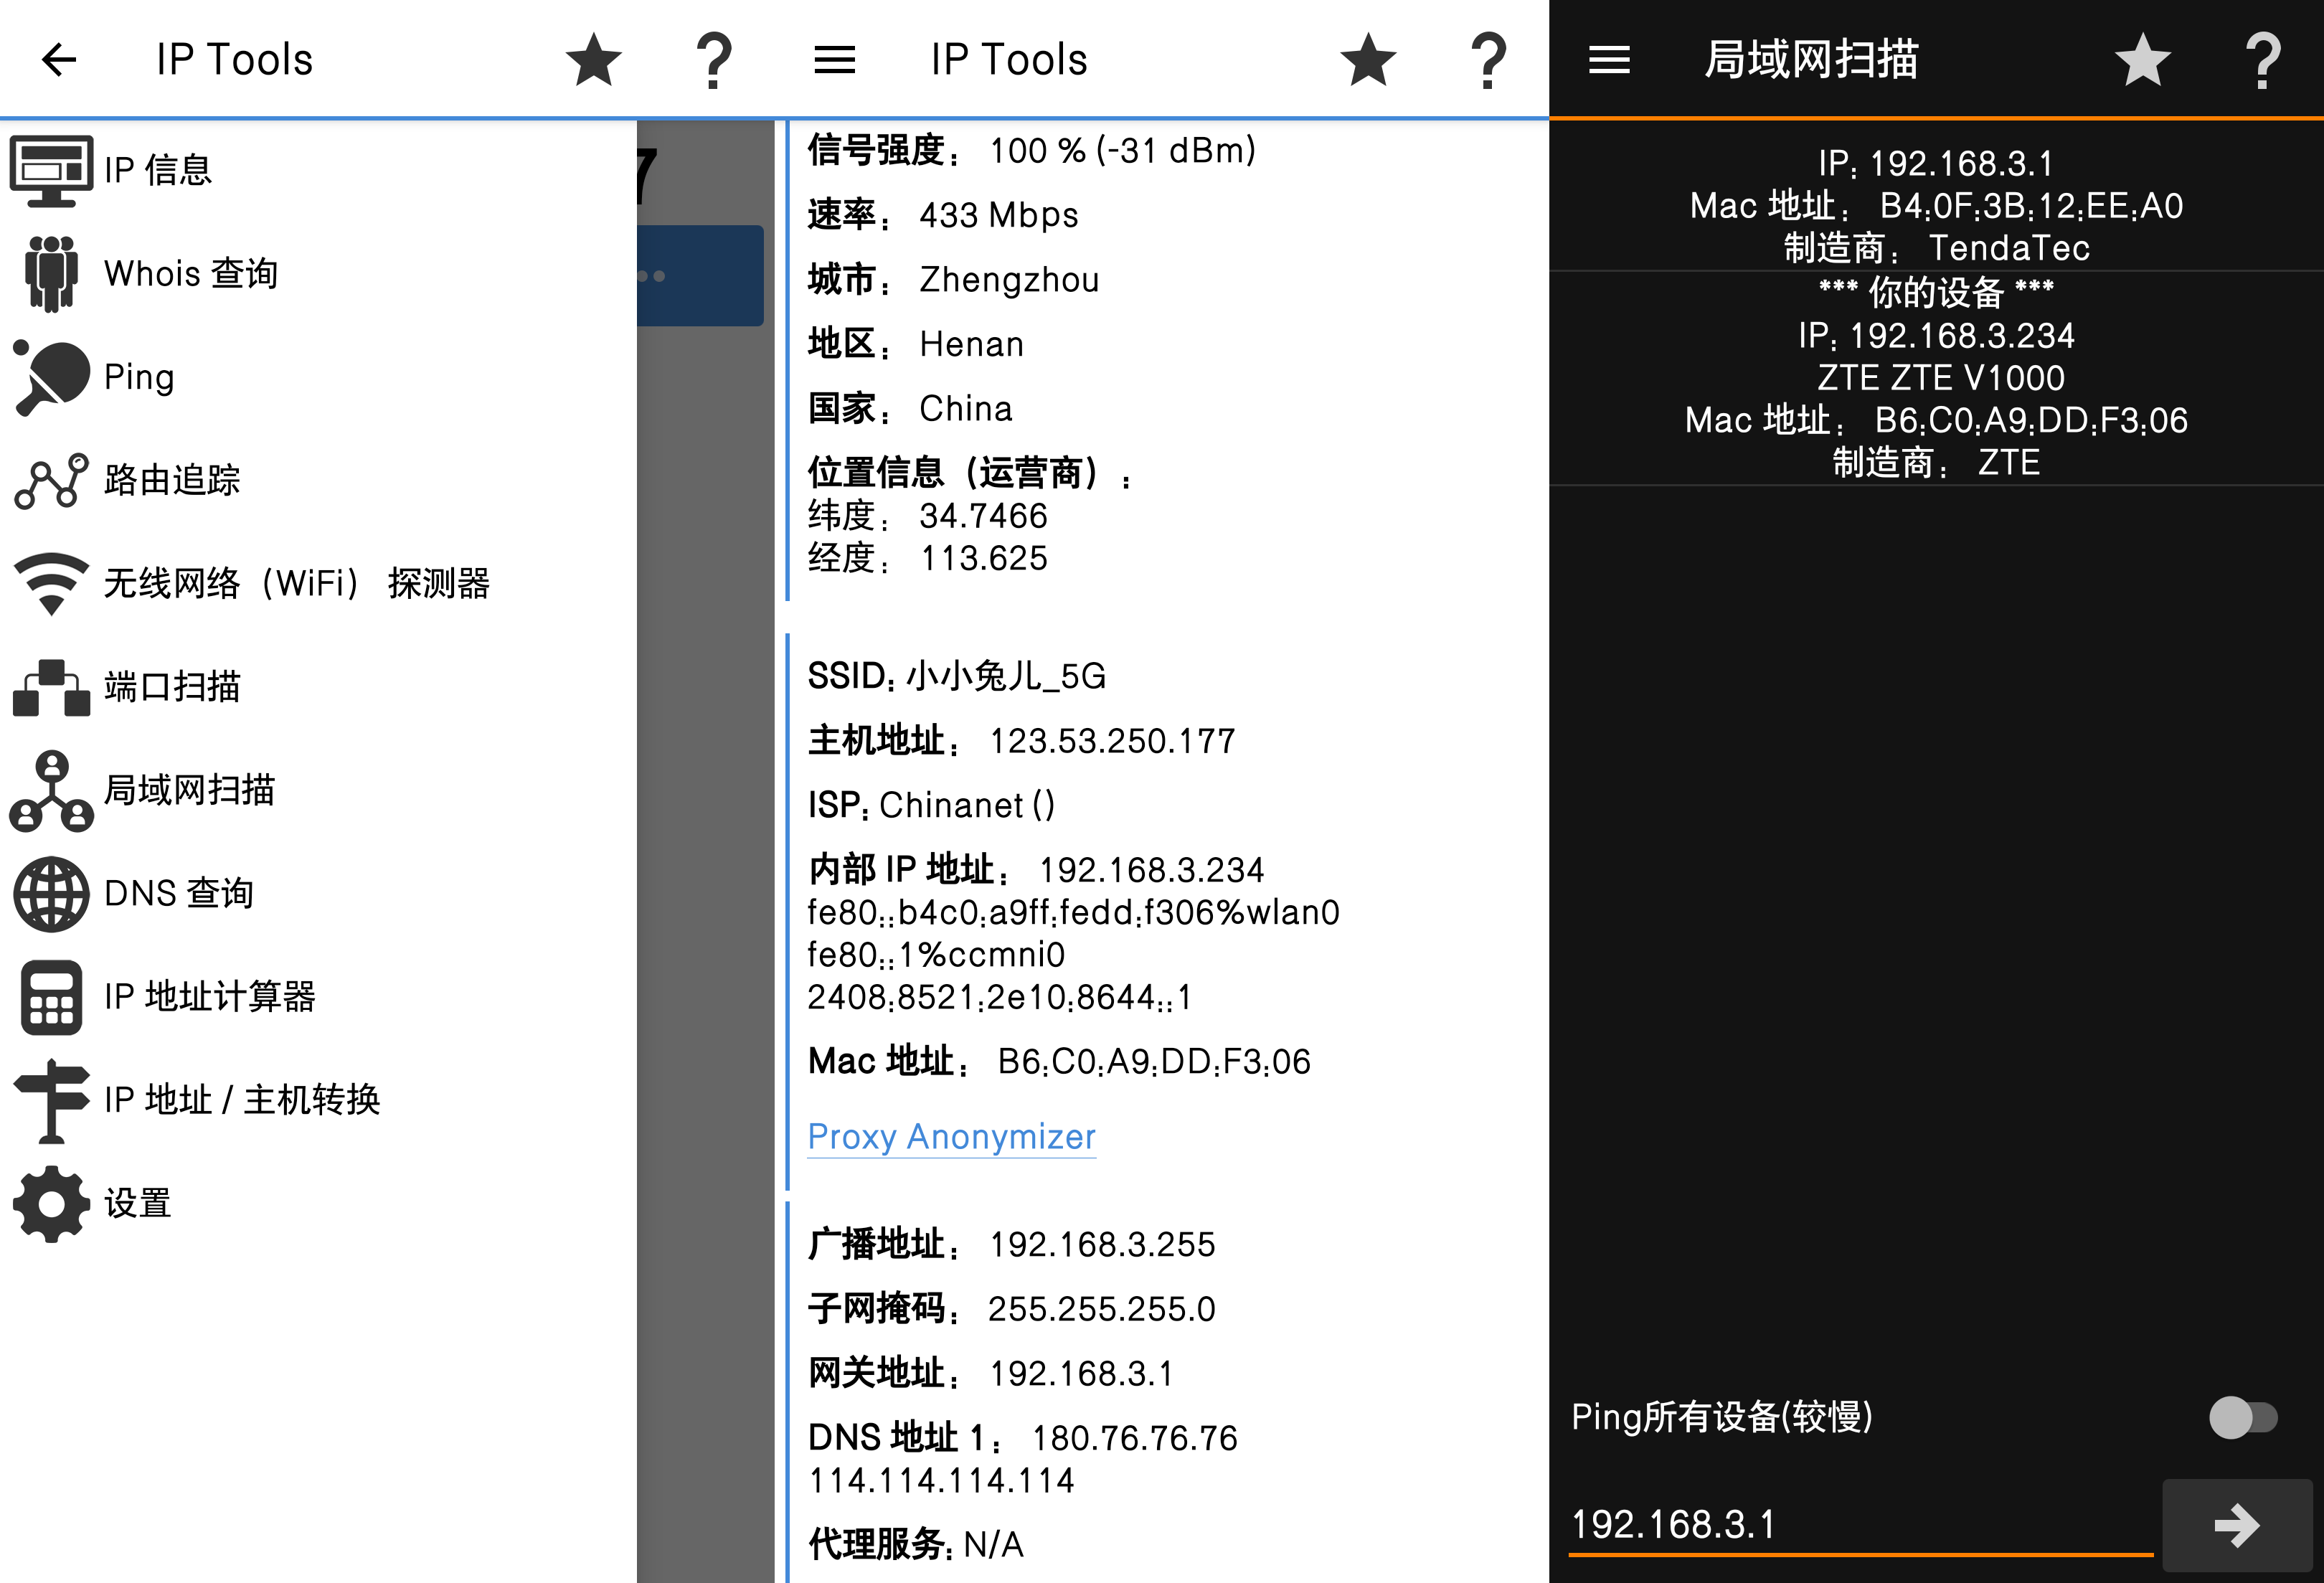Click the back arrow in left panel

tap(59, 60)
